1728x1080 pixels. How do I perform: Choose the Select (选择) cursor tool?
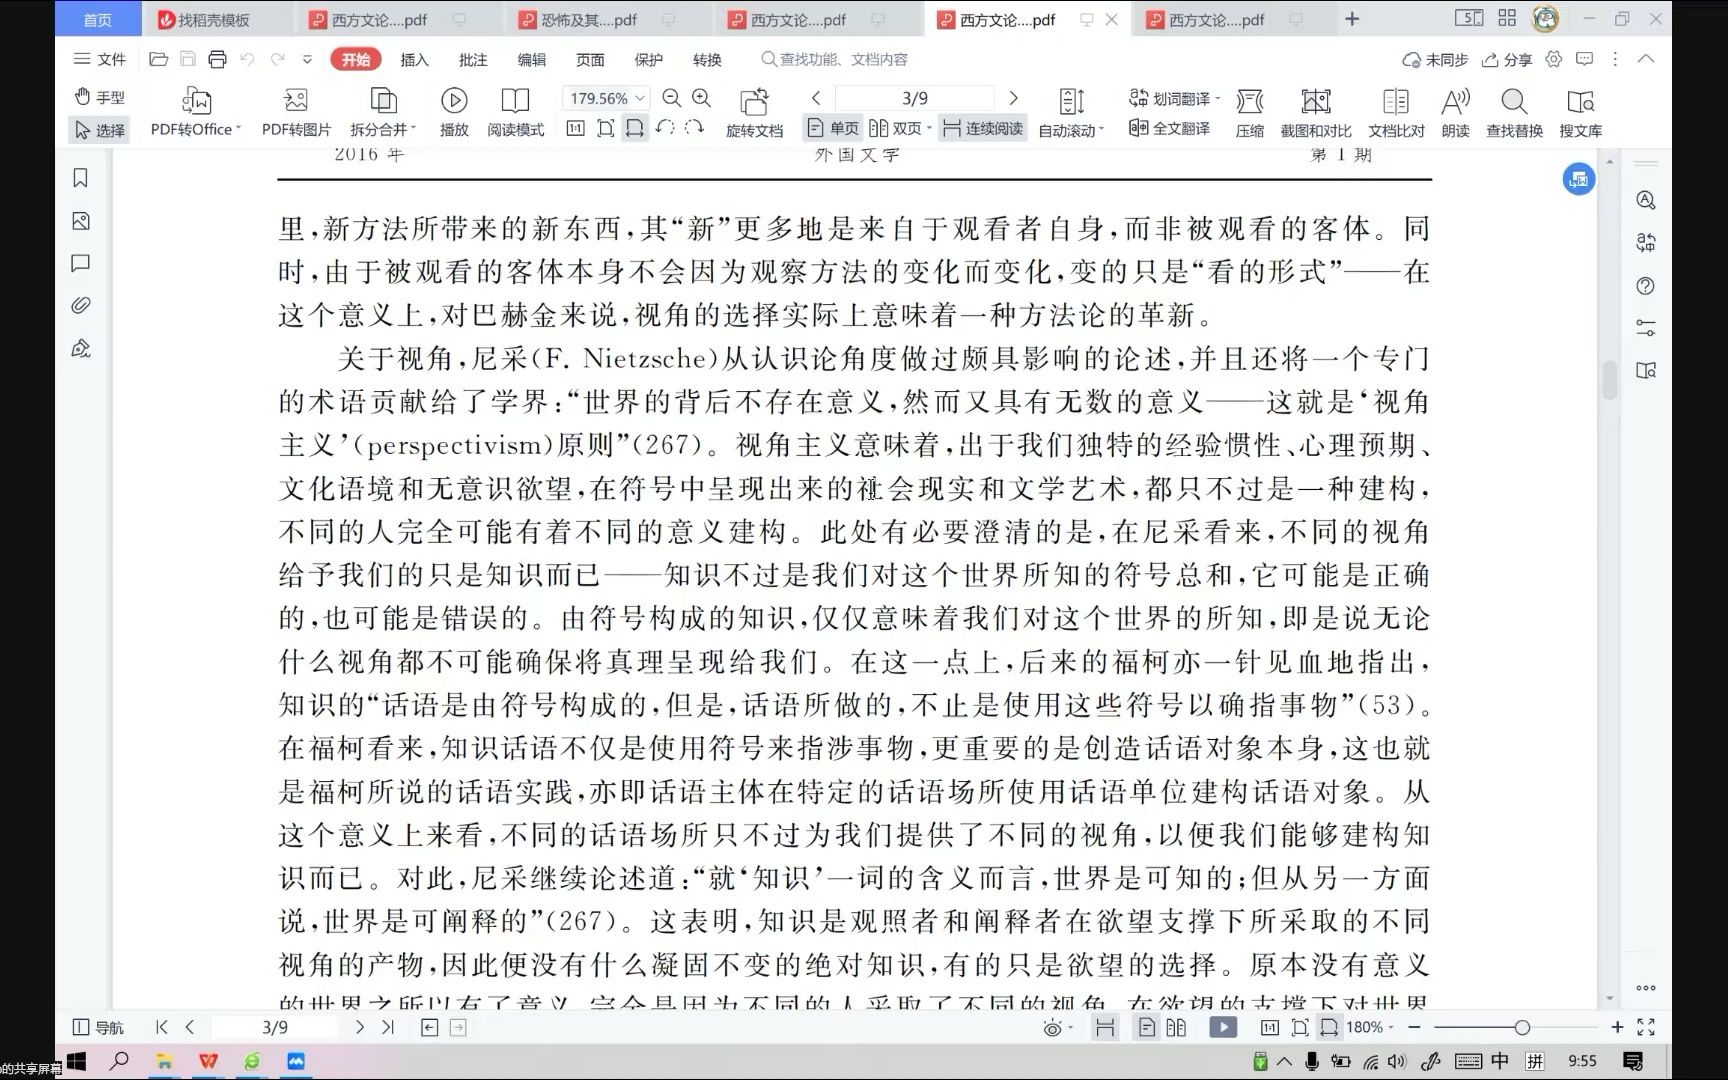coord(100,130)
